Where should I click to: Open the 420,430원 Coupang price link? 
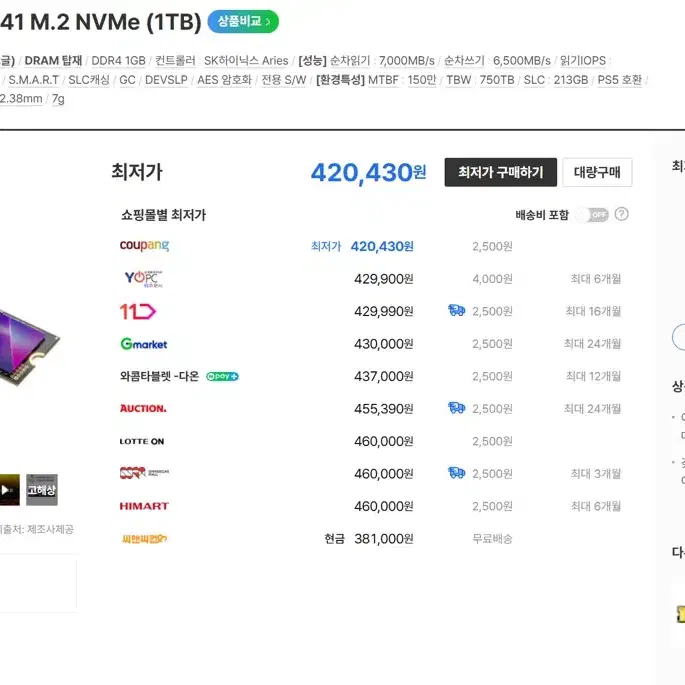coord(382,246)
